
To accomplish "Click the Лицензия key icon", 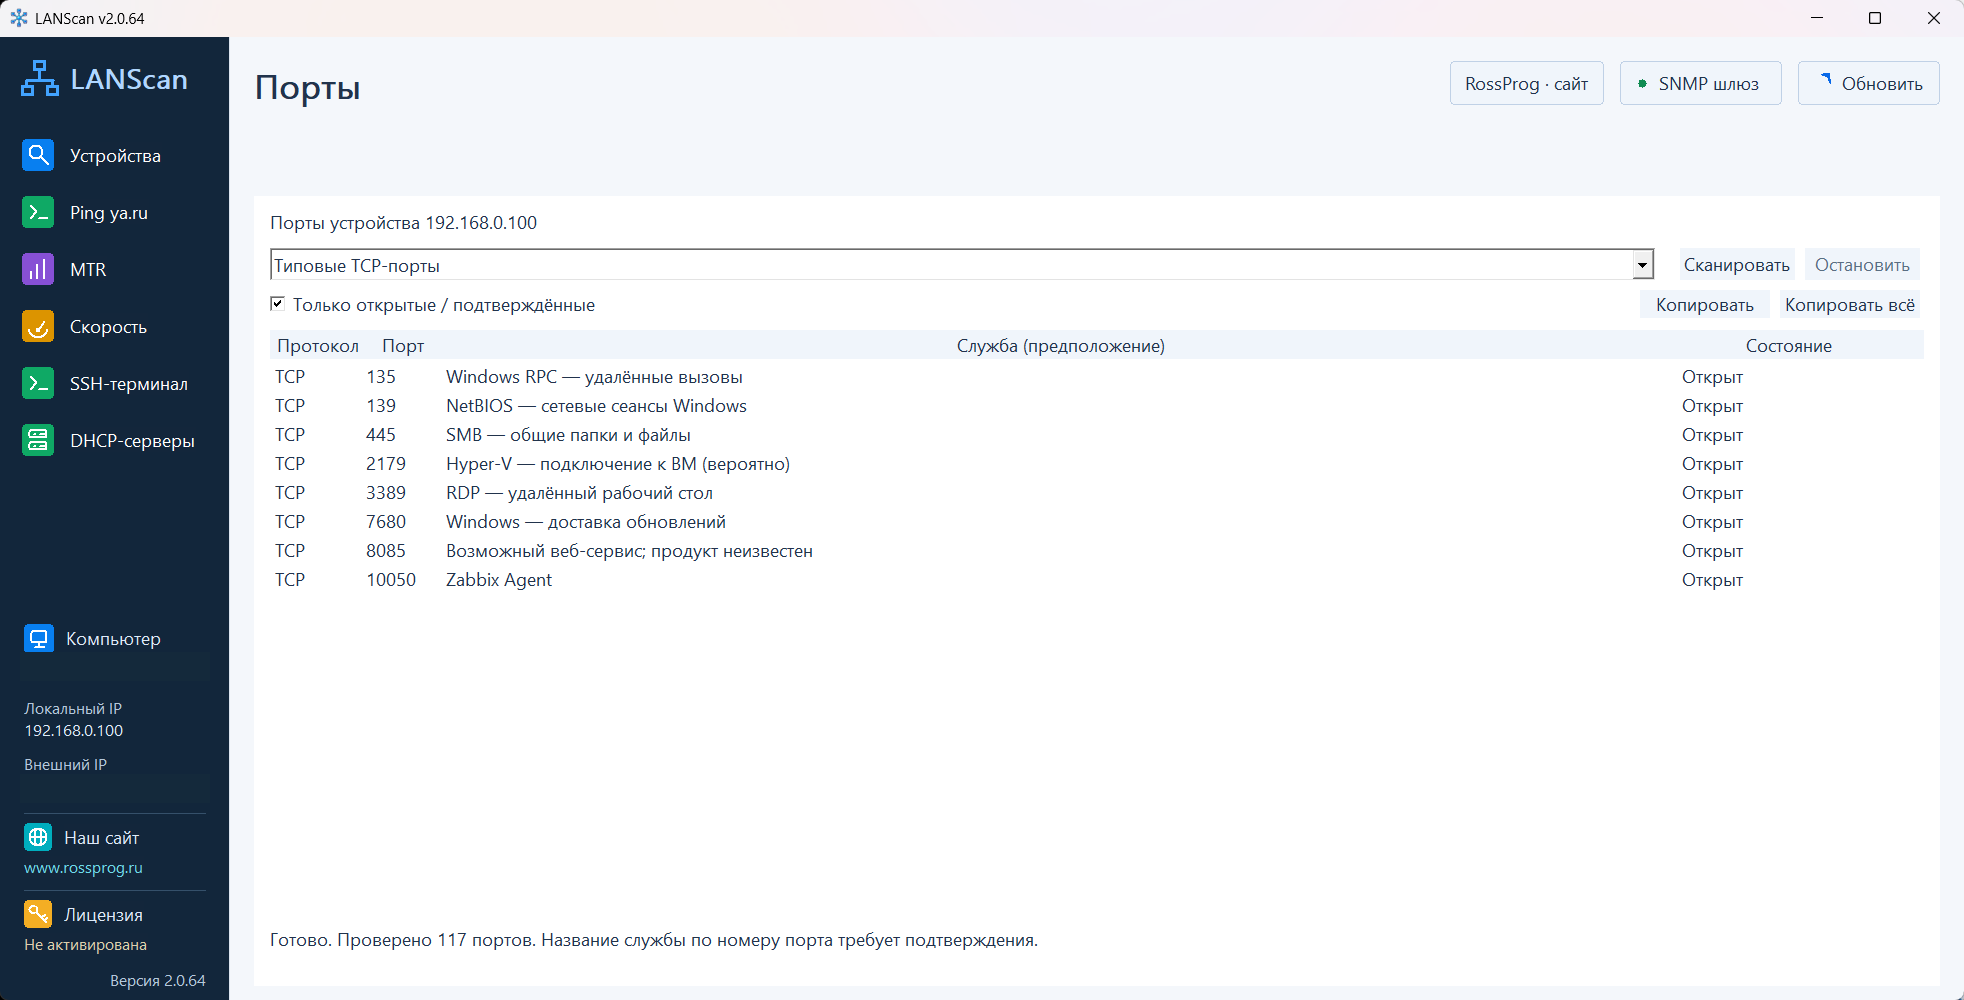I will 38,914.
